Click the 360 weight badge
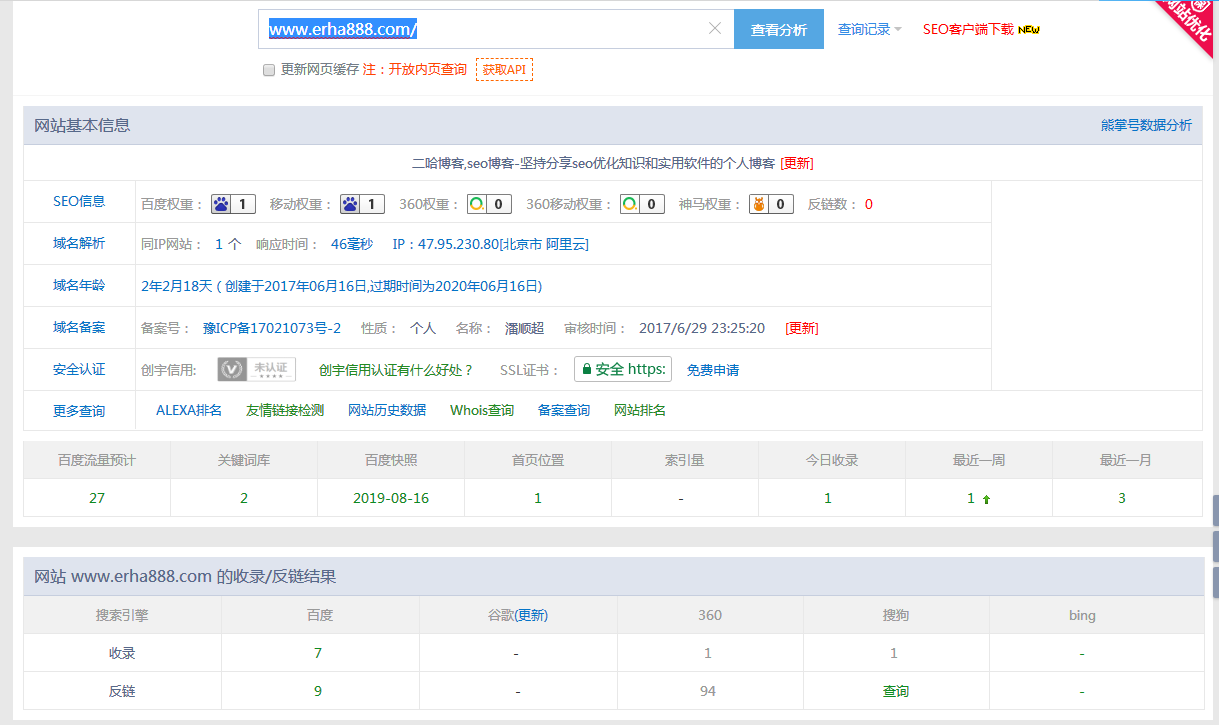The width and height of the screenshot is (1219, 725). (x=489, y=204)
